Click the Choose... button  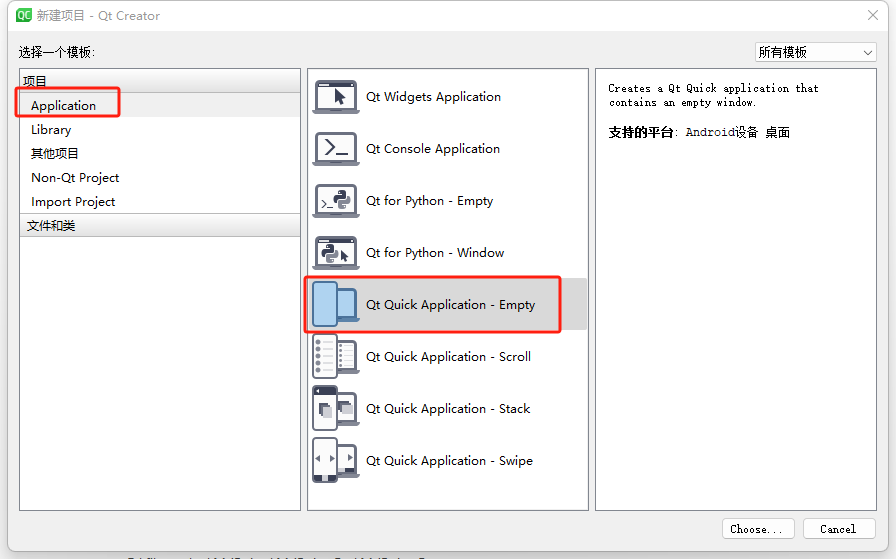[758, 529]
